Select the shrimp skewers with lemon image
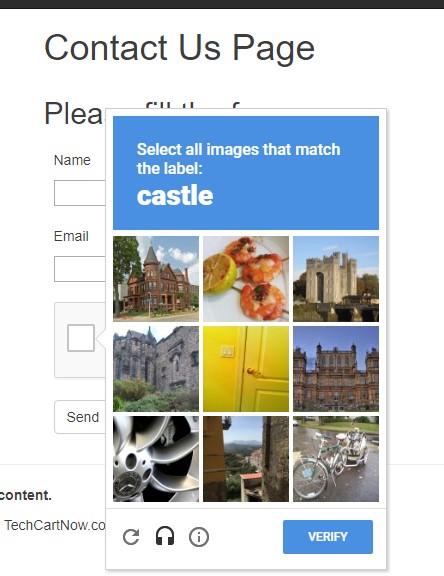This screenshot has height=576, width=444. [x=246, y=279]
